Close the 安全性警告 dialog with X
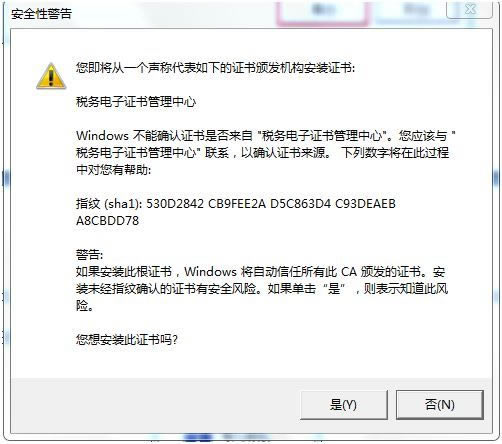This screenshot has width=502, height=444. click(470, 10)
